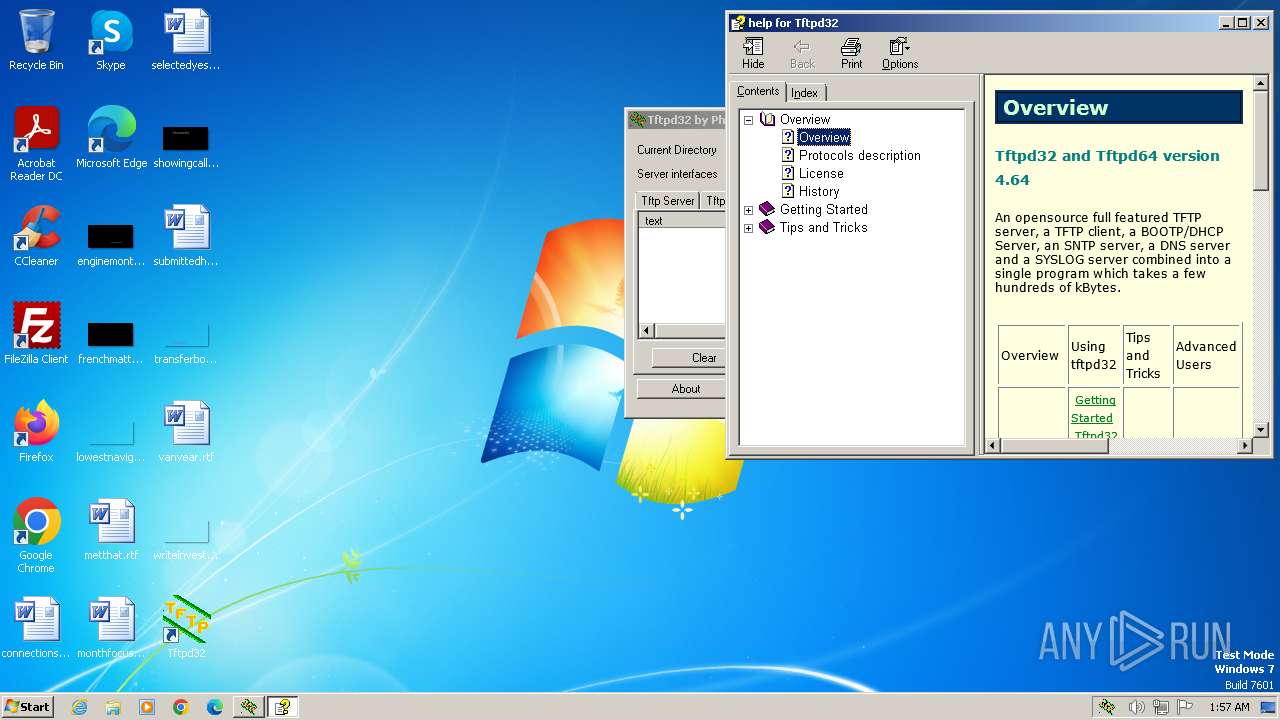Viewport: 1280px width, 720px height.
Task: Open Acrobat Reader DC desktop icon
Action: [x=36, y=145]
